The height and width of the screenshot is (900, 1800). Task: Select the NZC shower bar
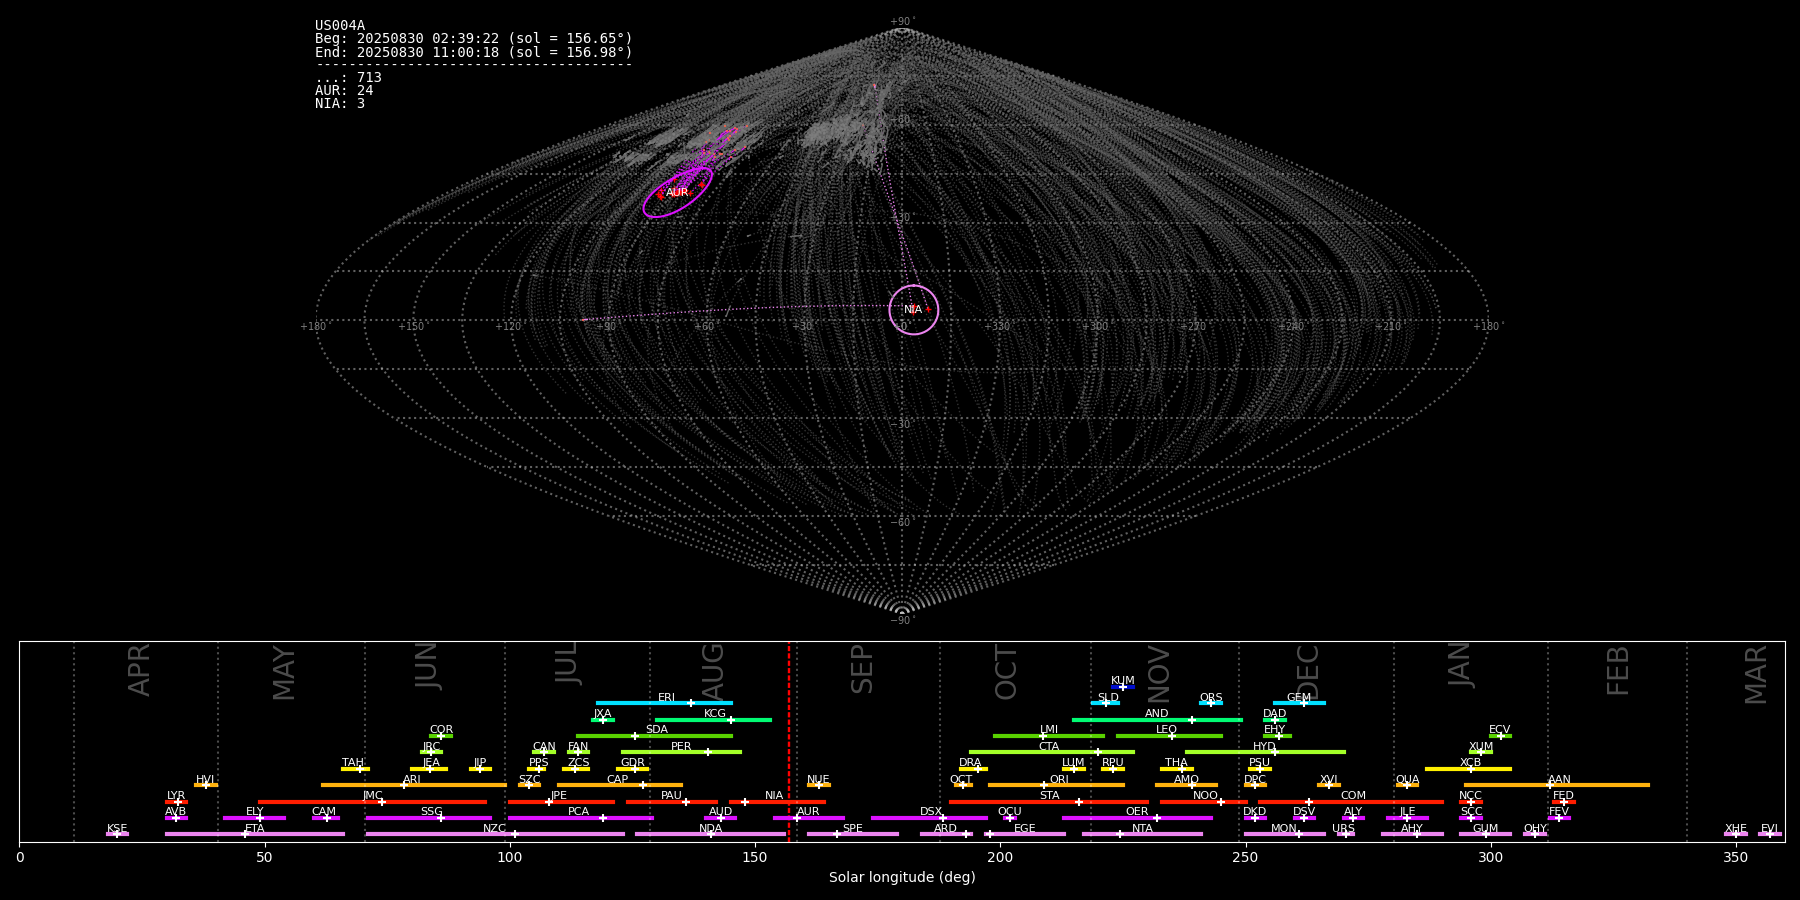495,834
